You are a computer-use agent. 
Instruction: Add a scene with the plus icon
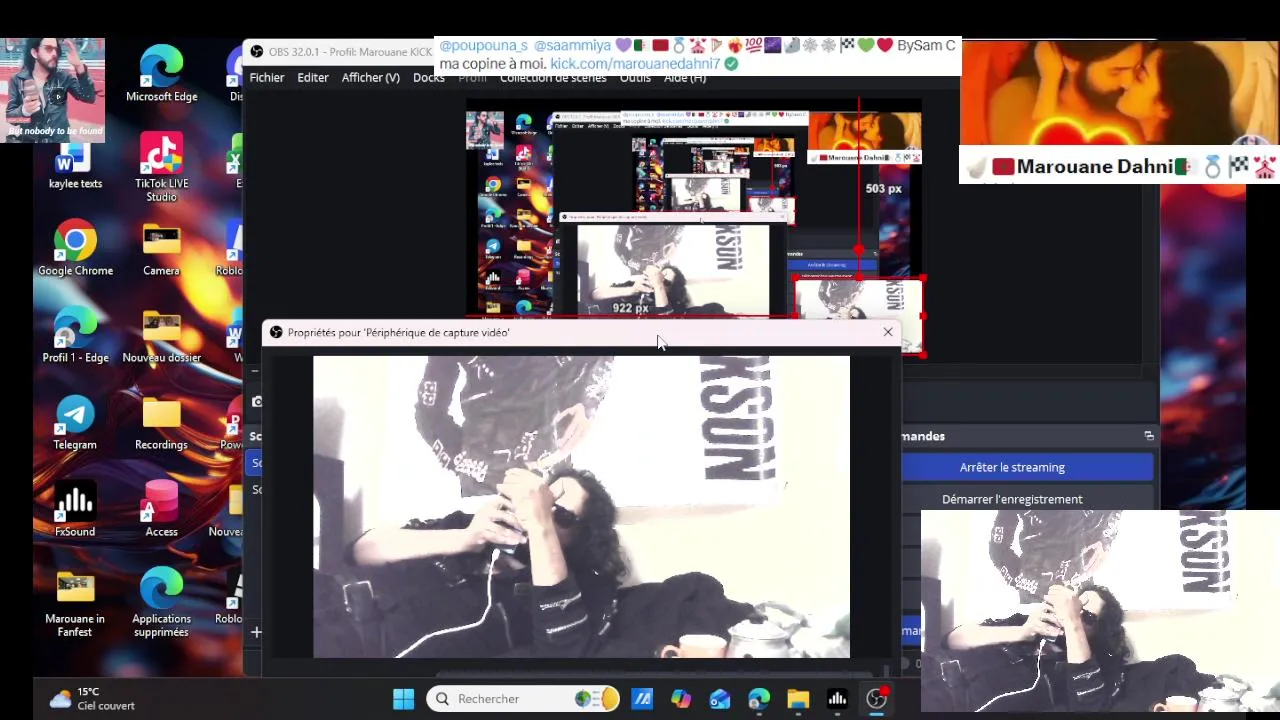[256, 632]
